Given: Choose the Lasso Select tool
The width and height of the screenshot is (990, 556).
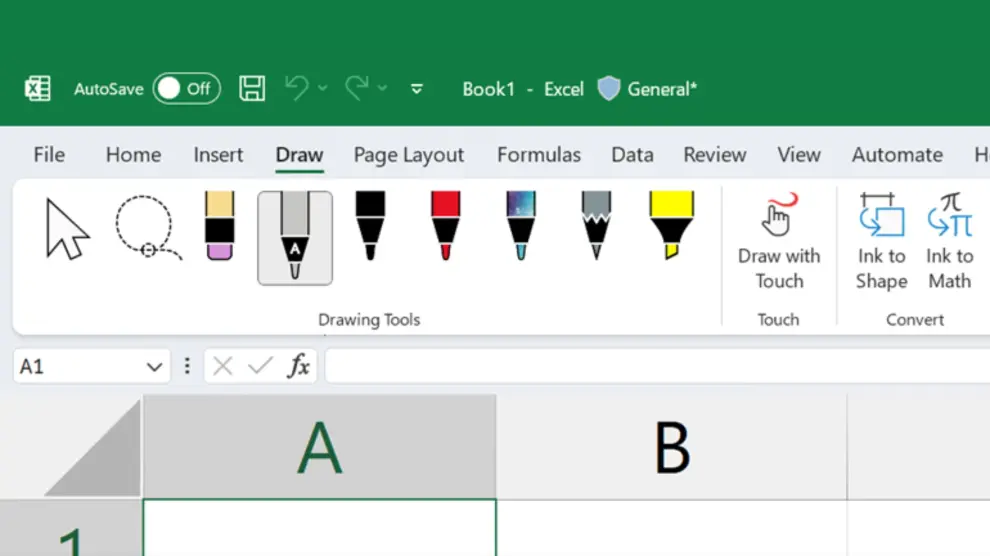Looking at the screenshot, I should [146, 229].
